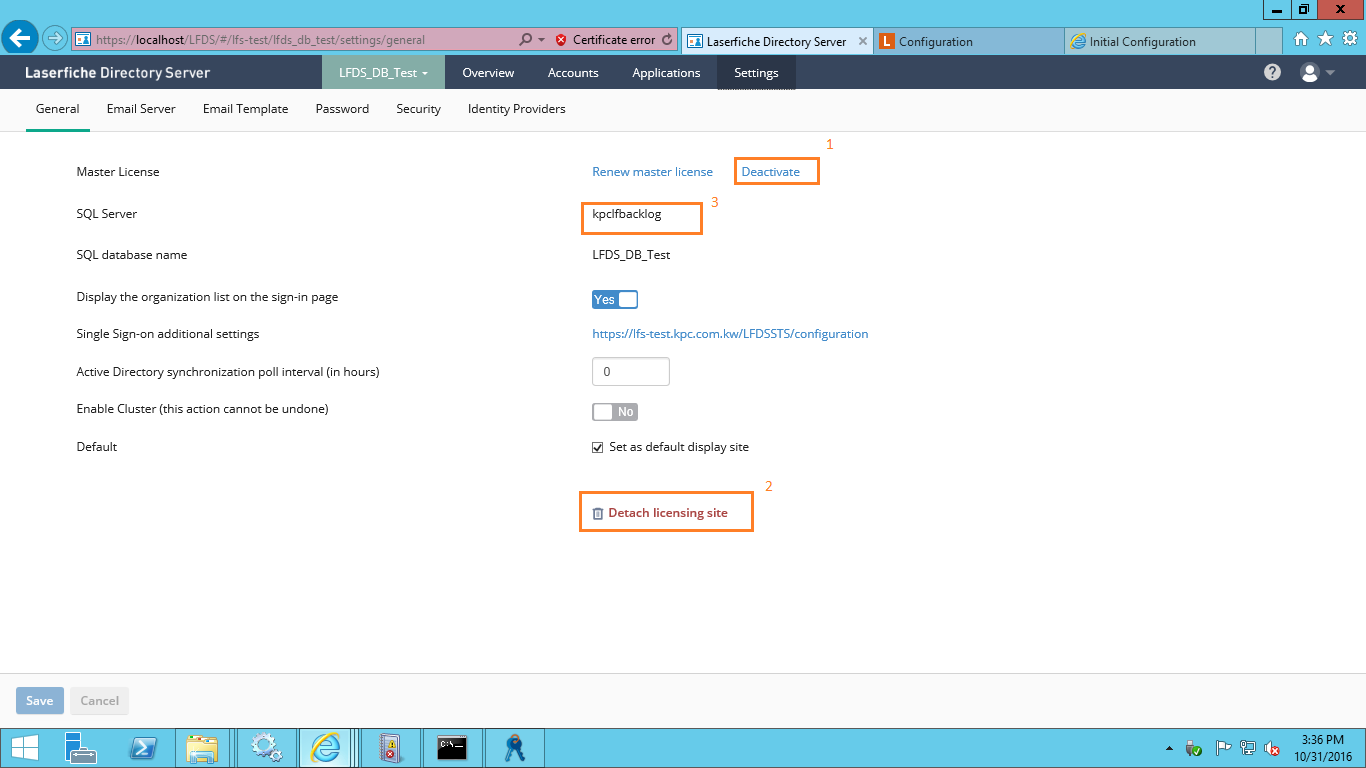Click the USB device tray icon
The image size is (1366, 768).
(1194, 748)
